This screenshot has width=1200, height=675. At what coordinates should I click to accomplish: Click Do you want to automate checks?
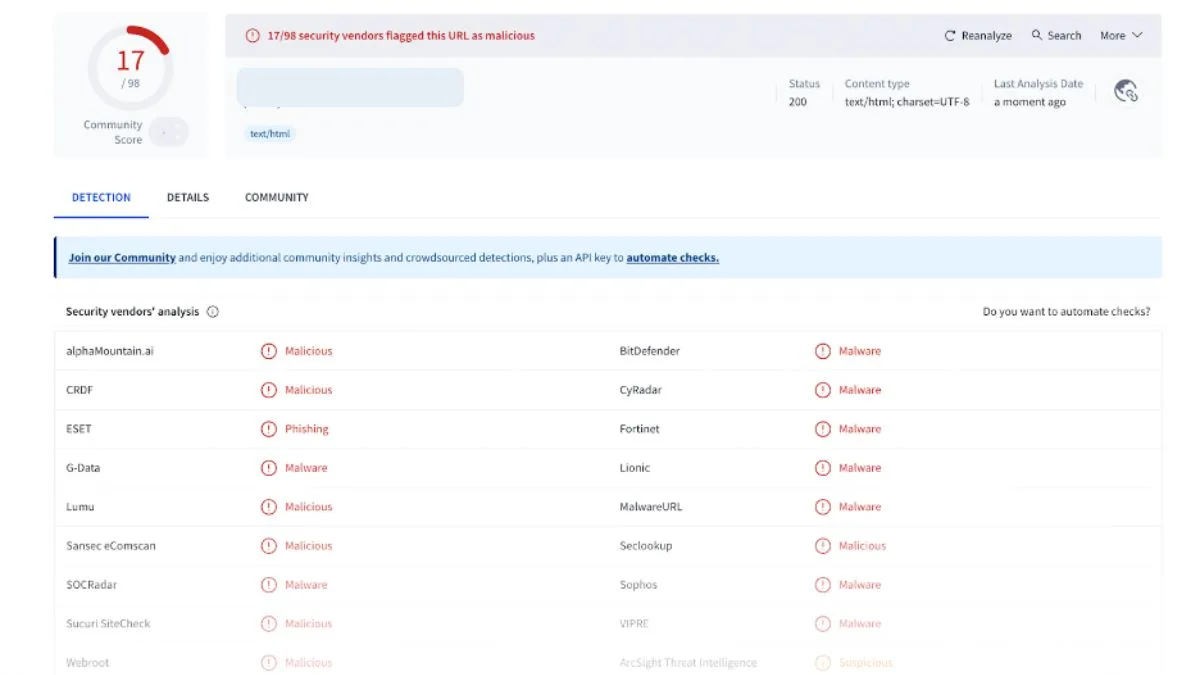click(1066, 312)
